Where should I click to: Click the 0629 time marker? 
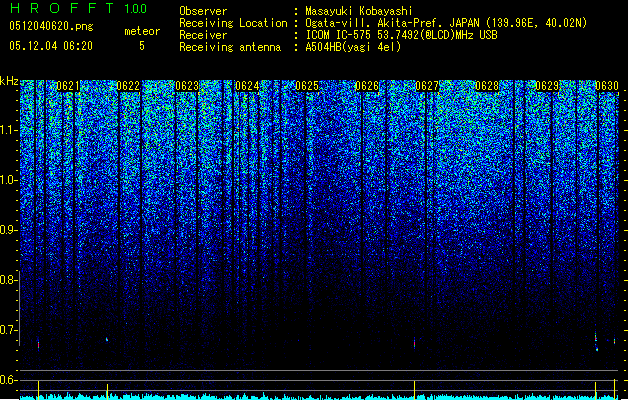547,86
